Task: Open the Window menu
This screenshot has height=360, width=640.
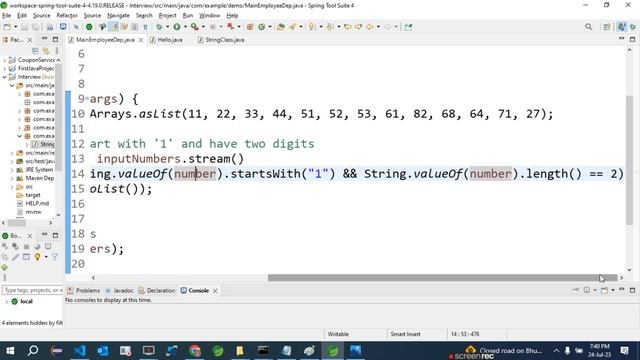Action: 209,16
